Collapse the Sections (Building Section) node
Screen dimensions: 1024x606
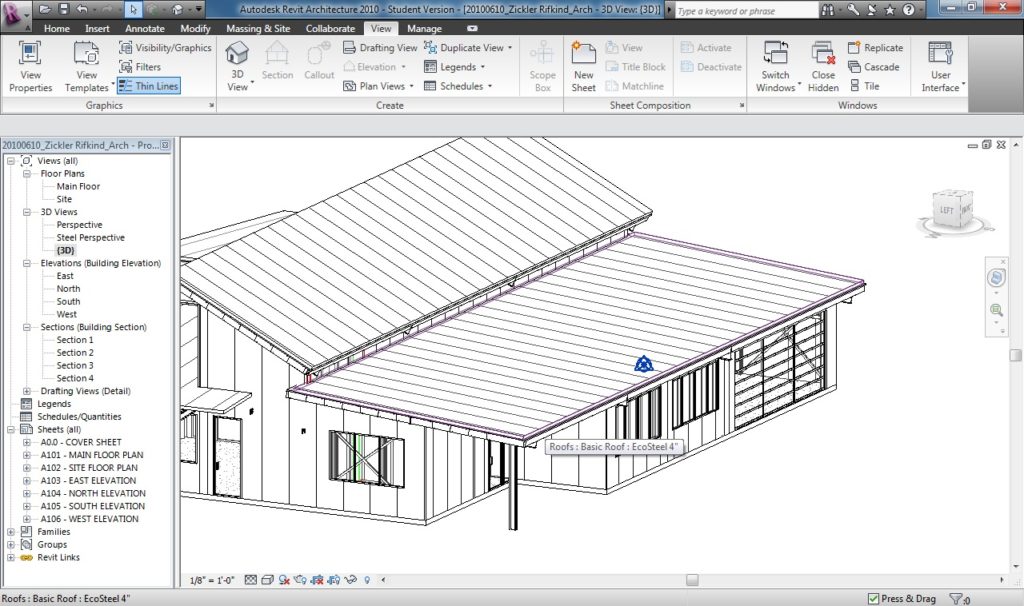(27, 327)
